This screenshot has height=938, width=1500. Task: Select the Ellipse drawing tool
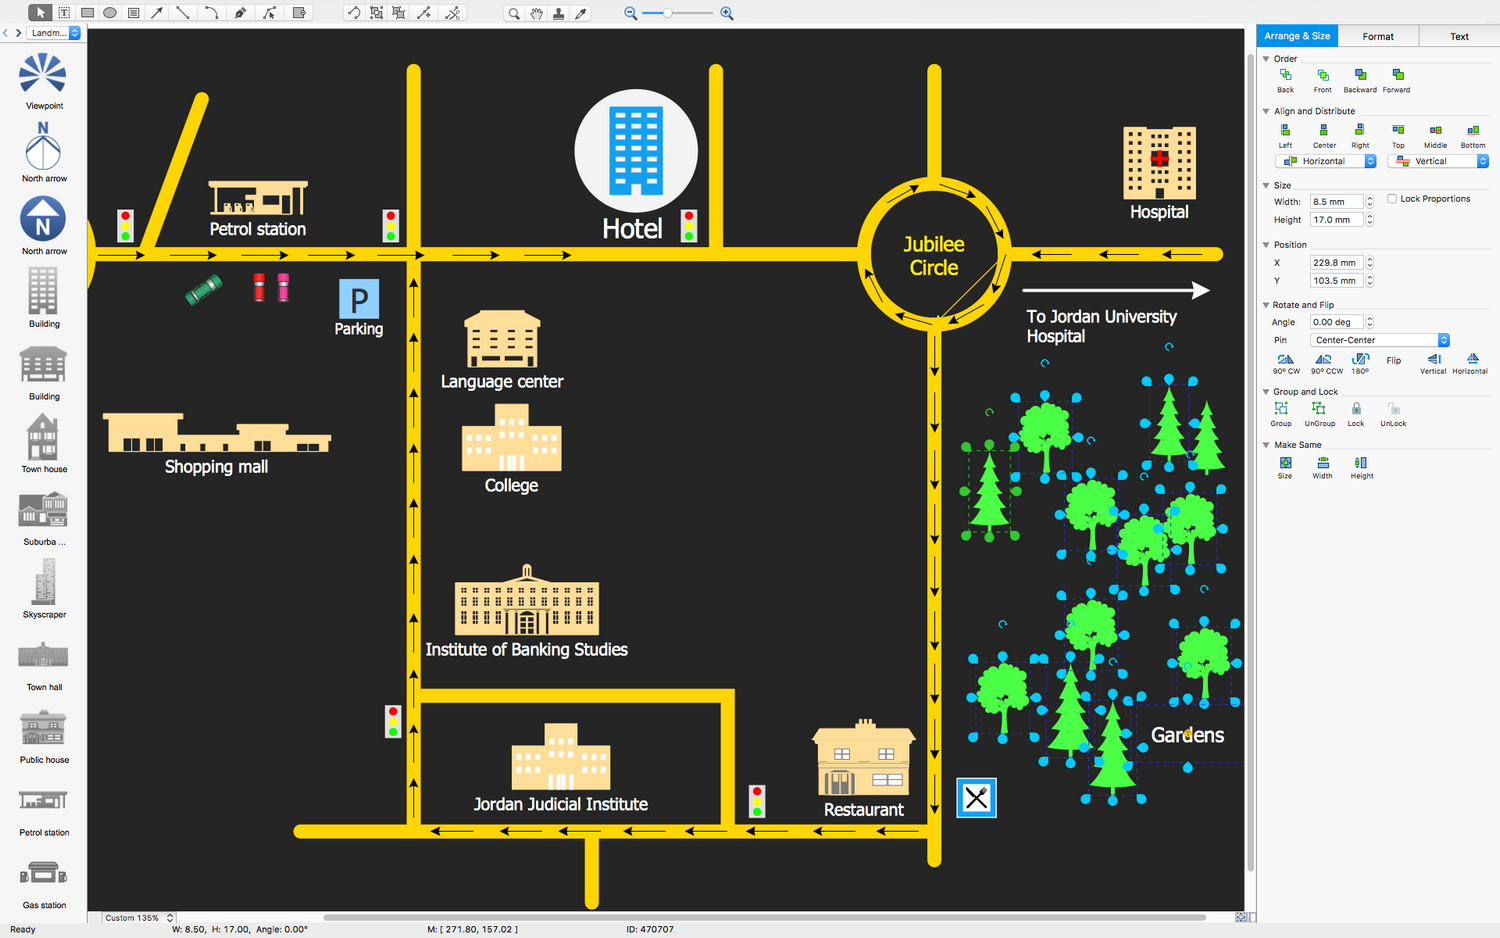point(110,13)
